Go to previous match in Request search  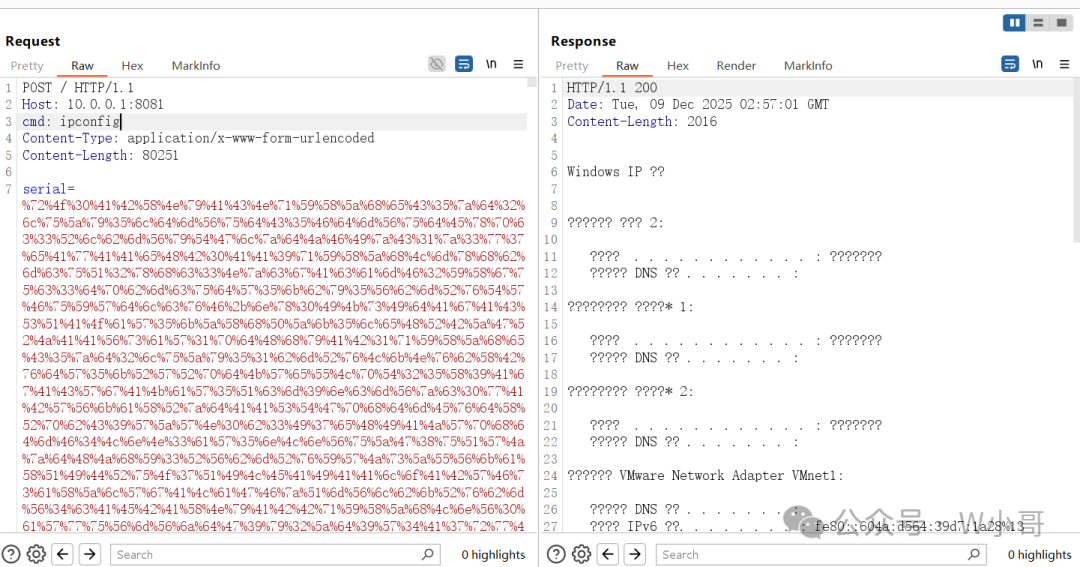[x=63, y=554]
